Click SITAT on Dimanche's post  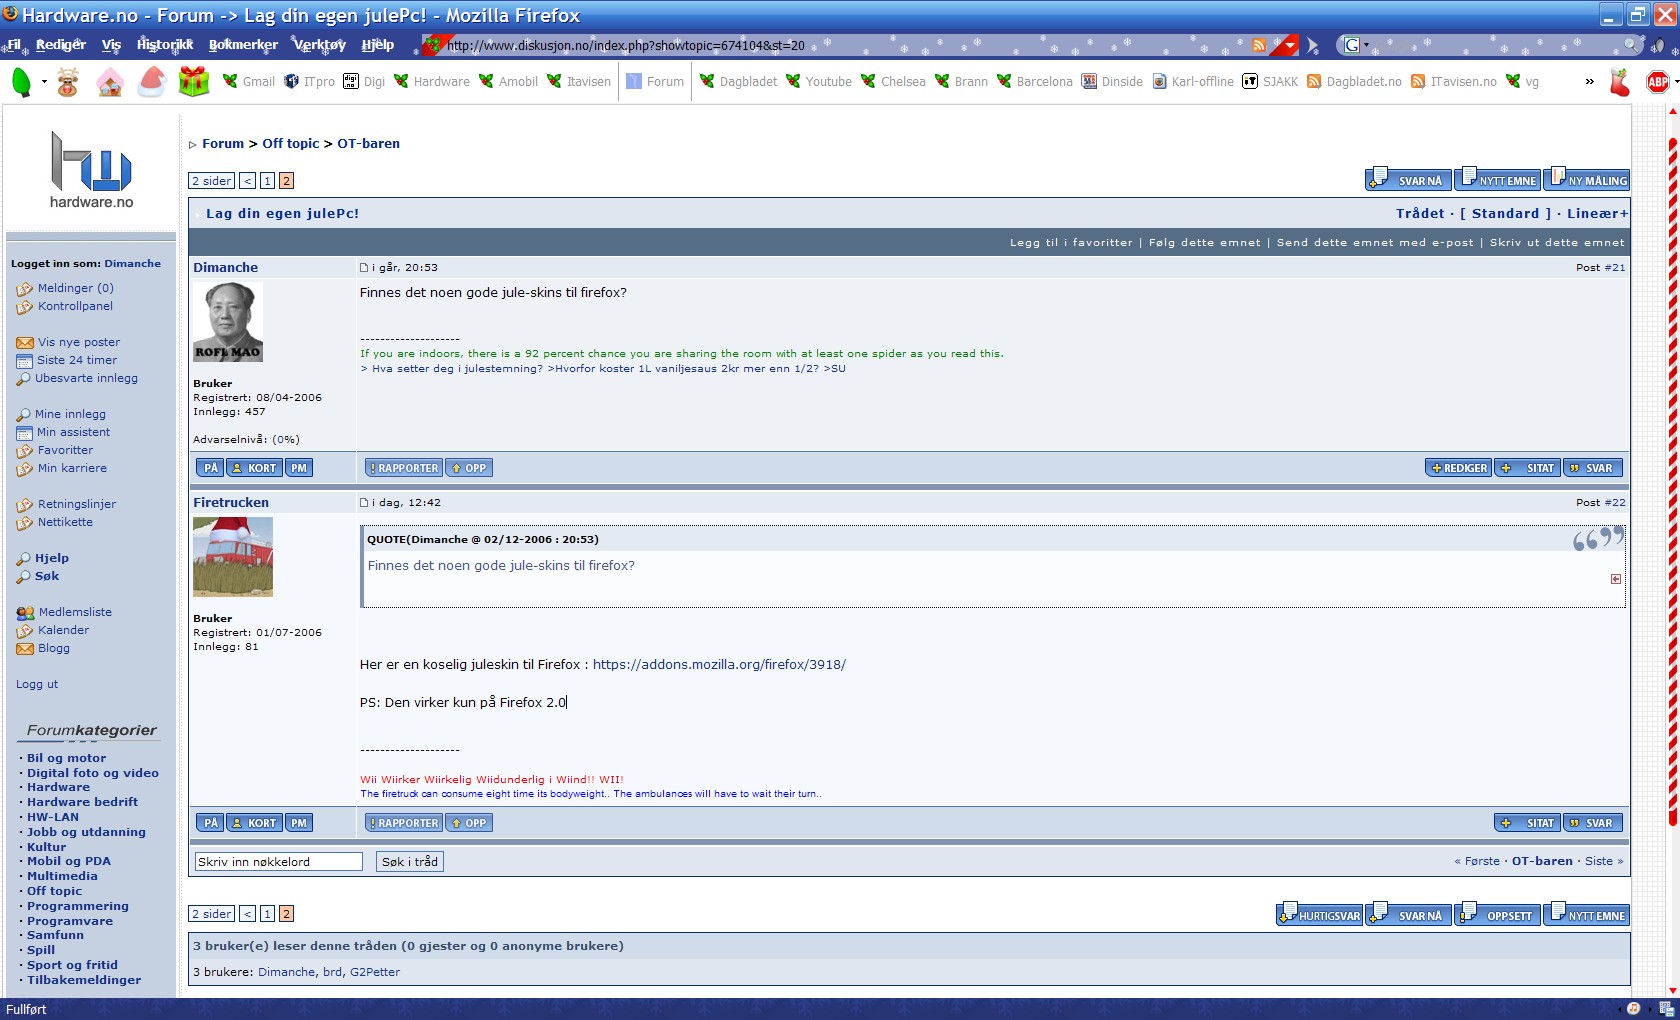coord(1527,468)
